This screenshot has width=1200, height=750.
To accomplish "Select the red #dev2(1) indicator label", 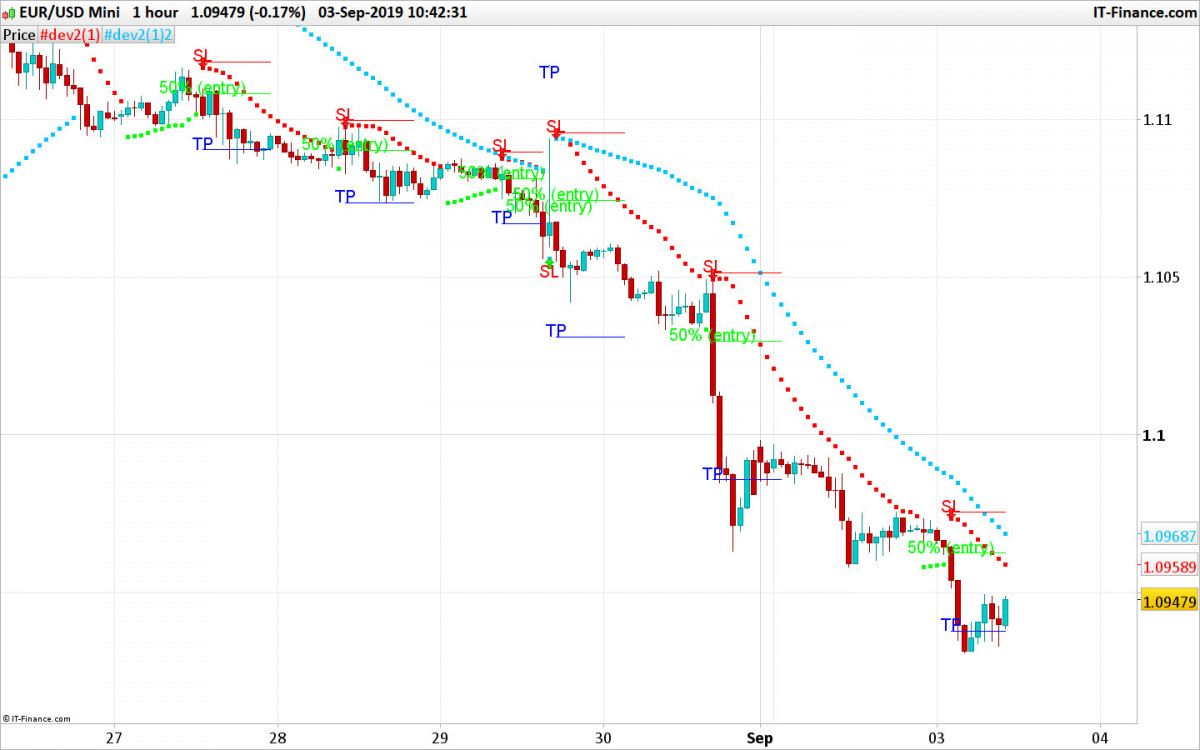I will click(69, 34).
